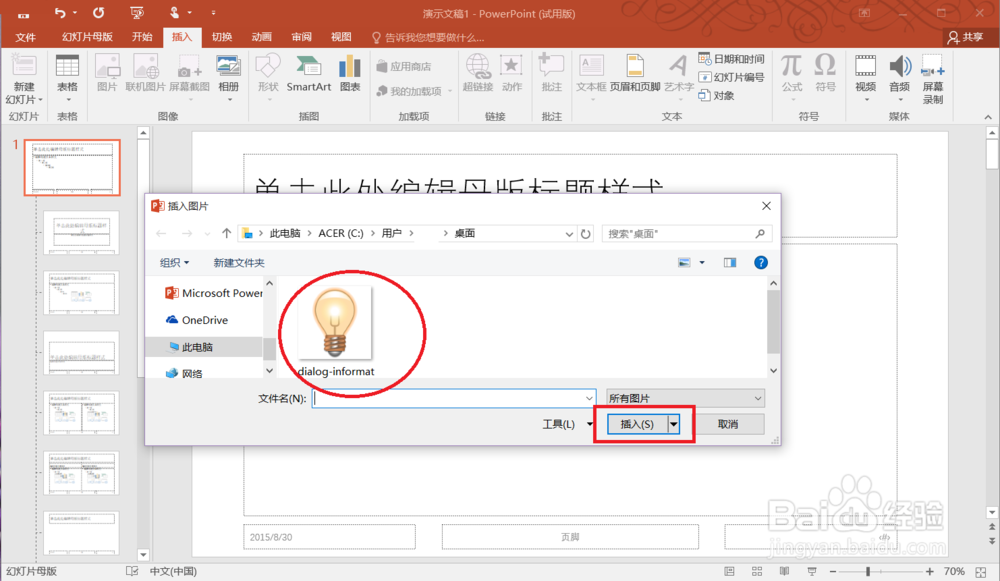Screen dimensions: 1000x581
Task: Go up one folder level arrow
Action: [226, 233]
